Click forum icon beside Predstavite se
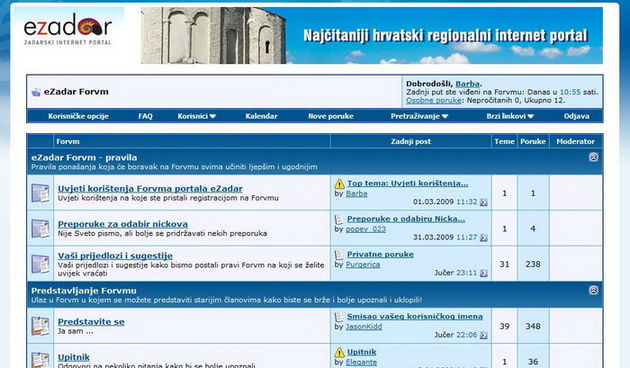The width and height of the screenshot is (630, 368). (40, 326)
